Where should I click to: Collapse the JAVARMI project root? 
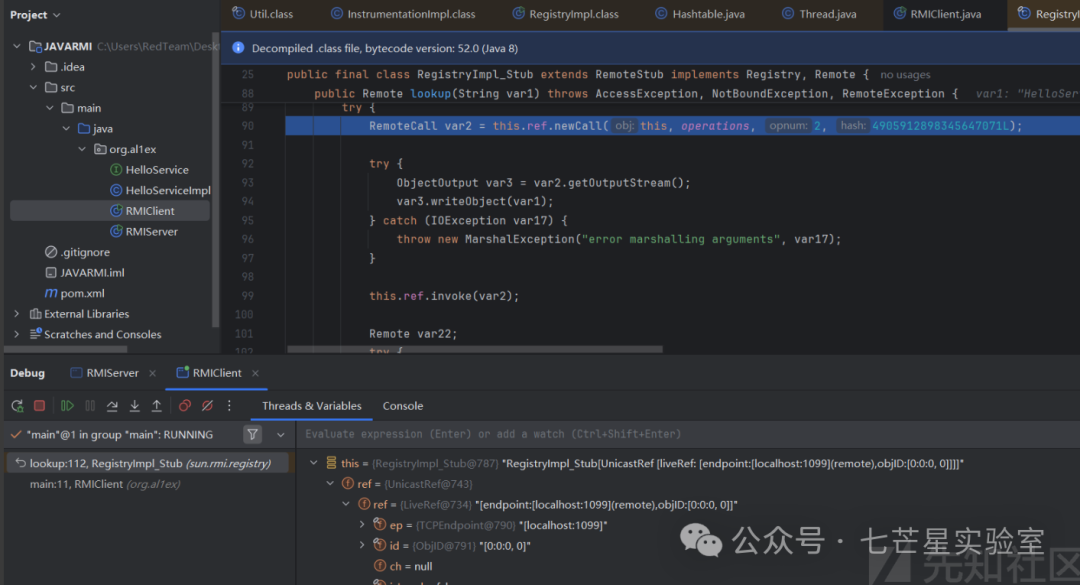pos(17,46)
